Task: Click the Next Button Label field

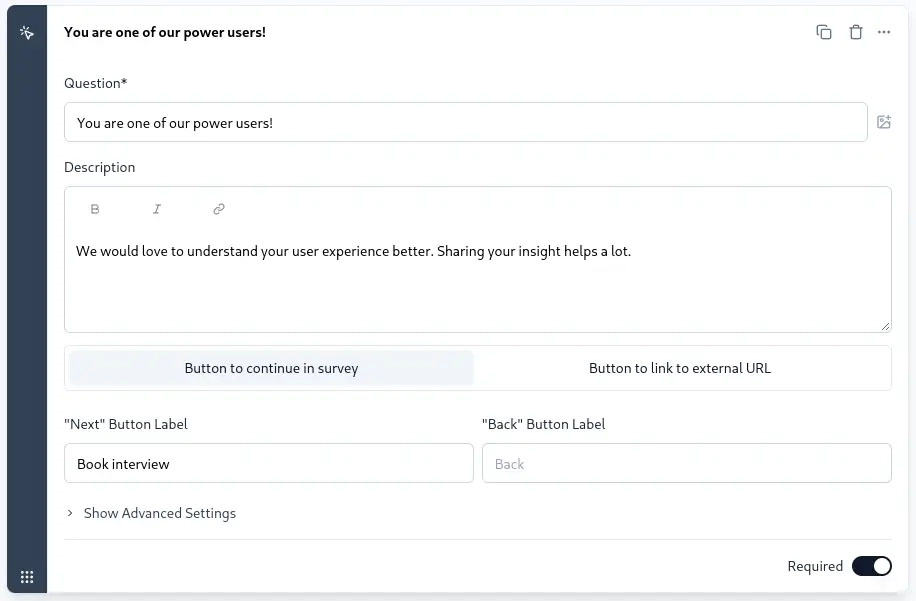Action: point(269,463)
